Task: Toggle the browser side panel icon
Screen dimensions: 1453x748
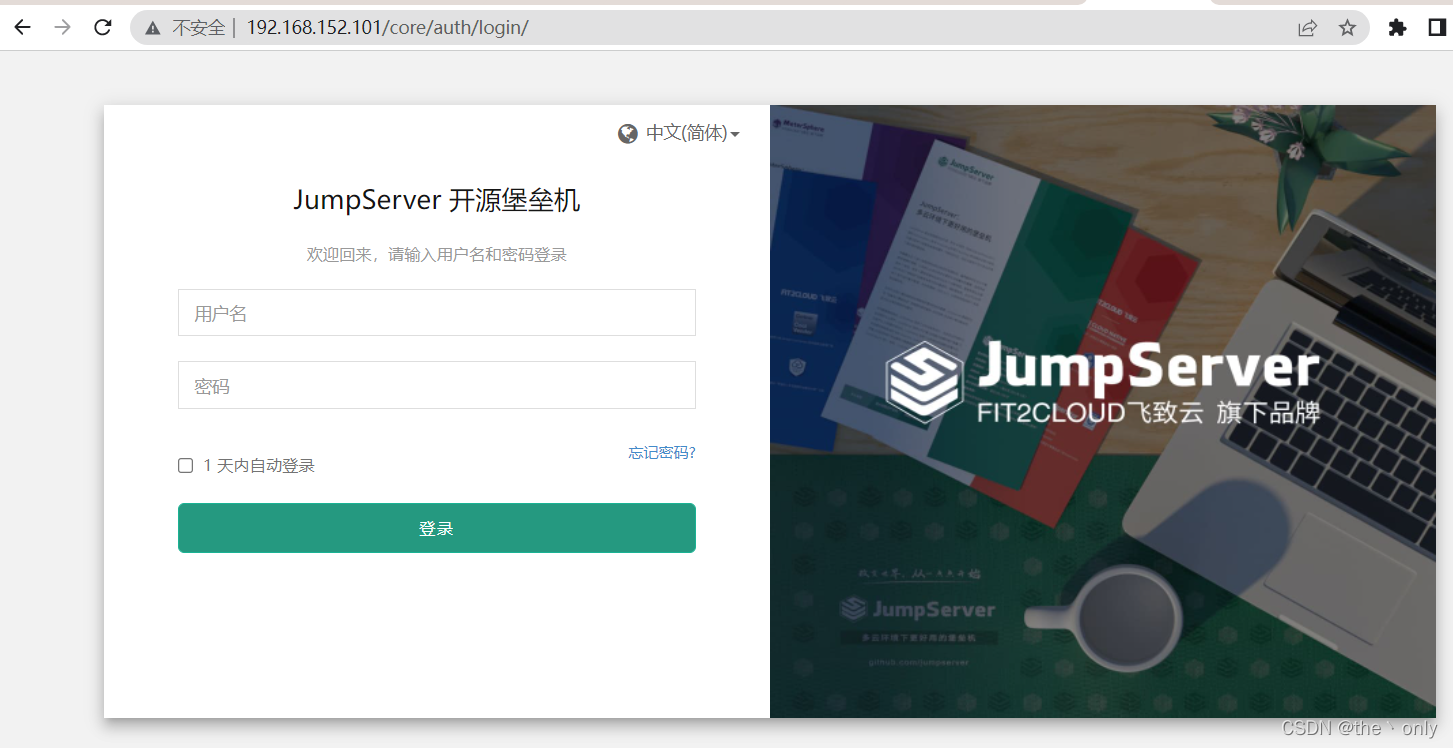Action: pos(1437,28)
